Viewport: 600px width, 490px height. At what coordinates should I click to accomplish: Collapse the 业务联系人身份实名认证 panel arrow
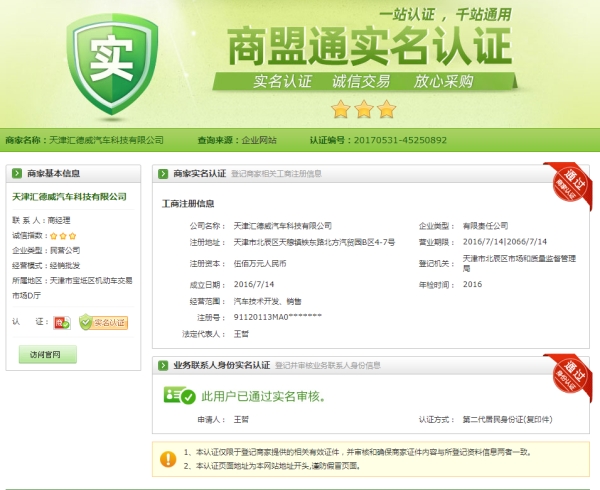click(163, 366)
